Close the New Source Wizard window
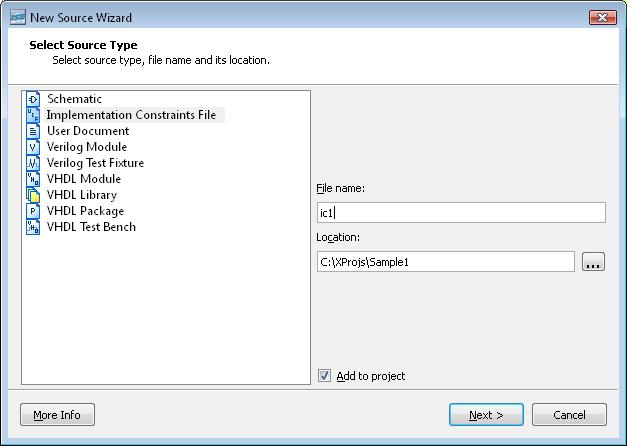The image size is (627, 446). 603,17
